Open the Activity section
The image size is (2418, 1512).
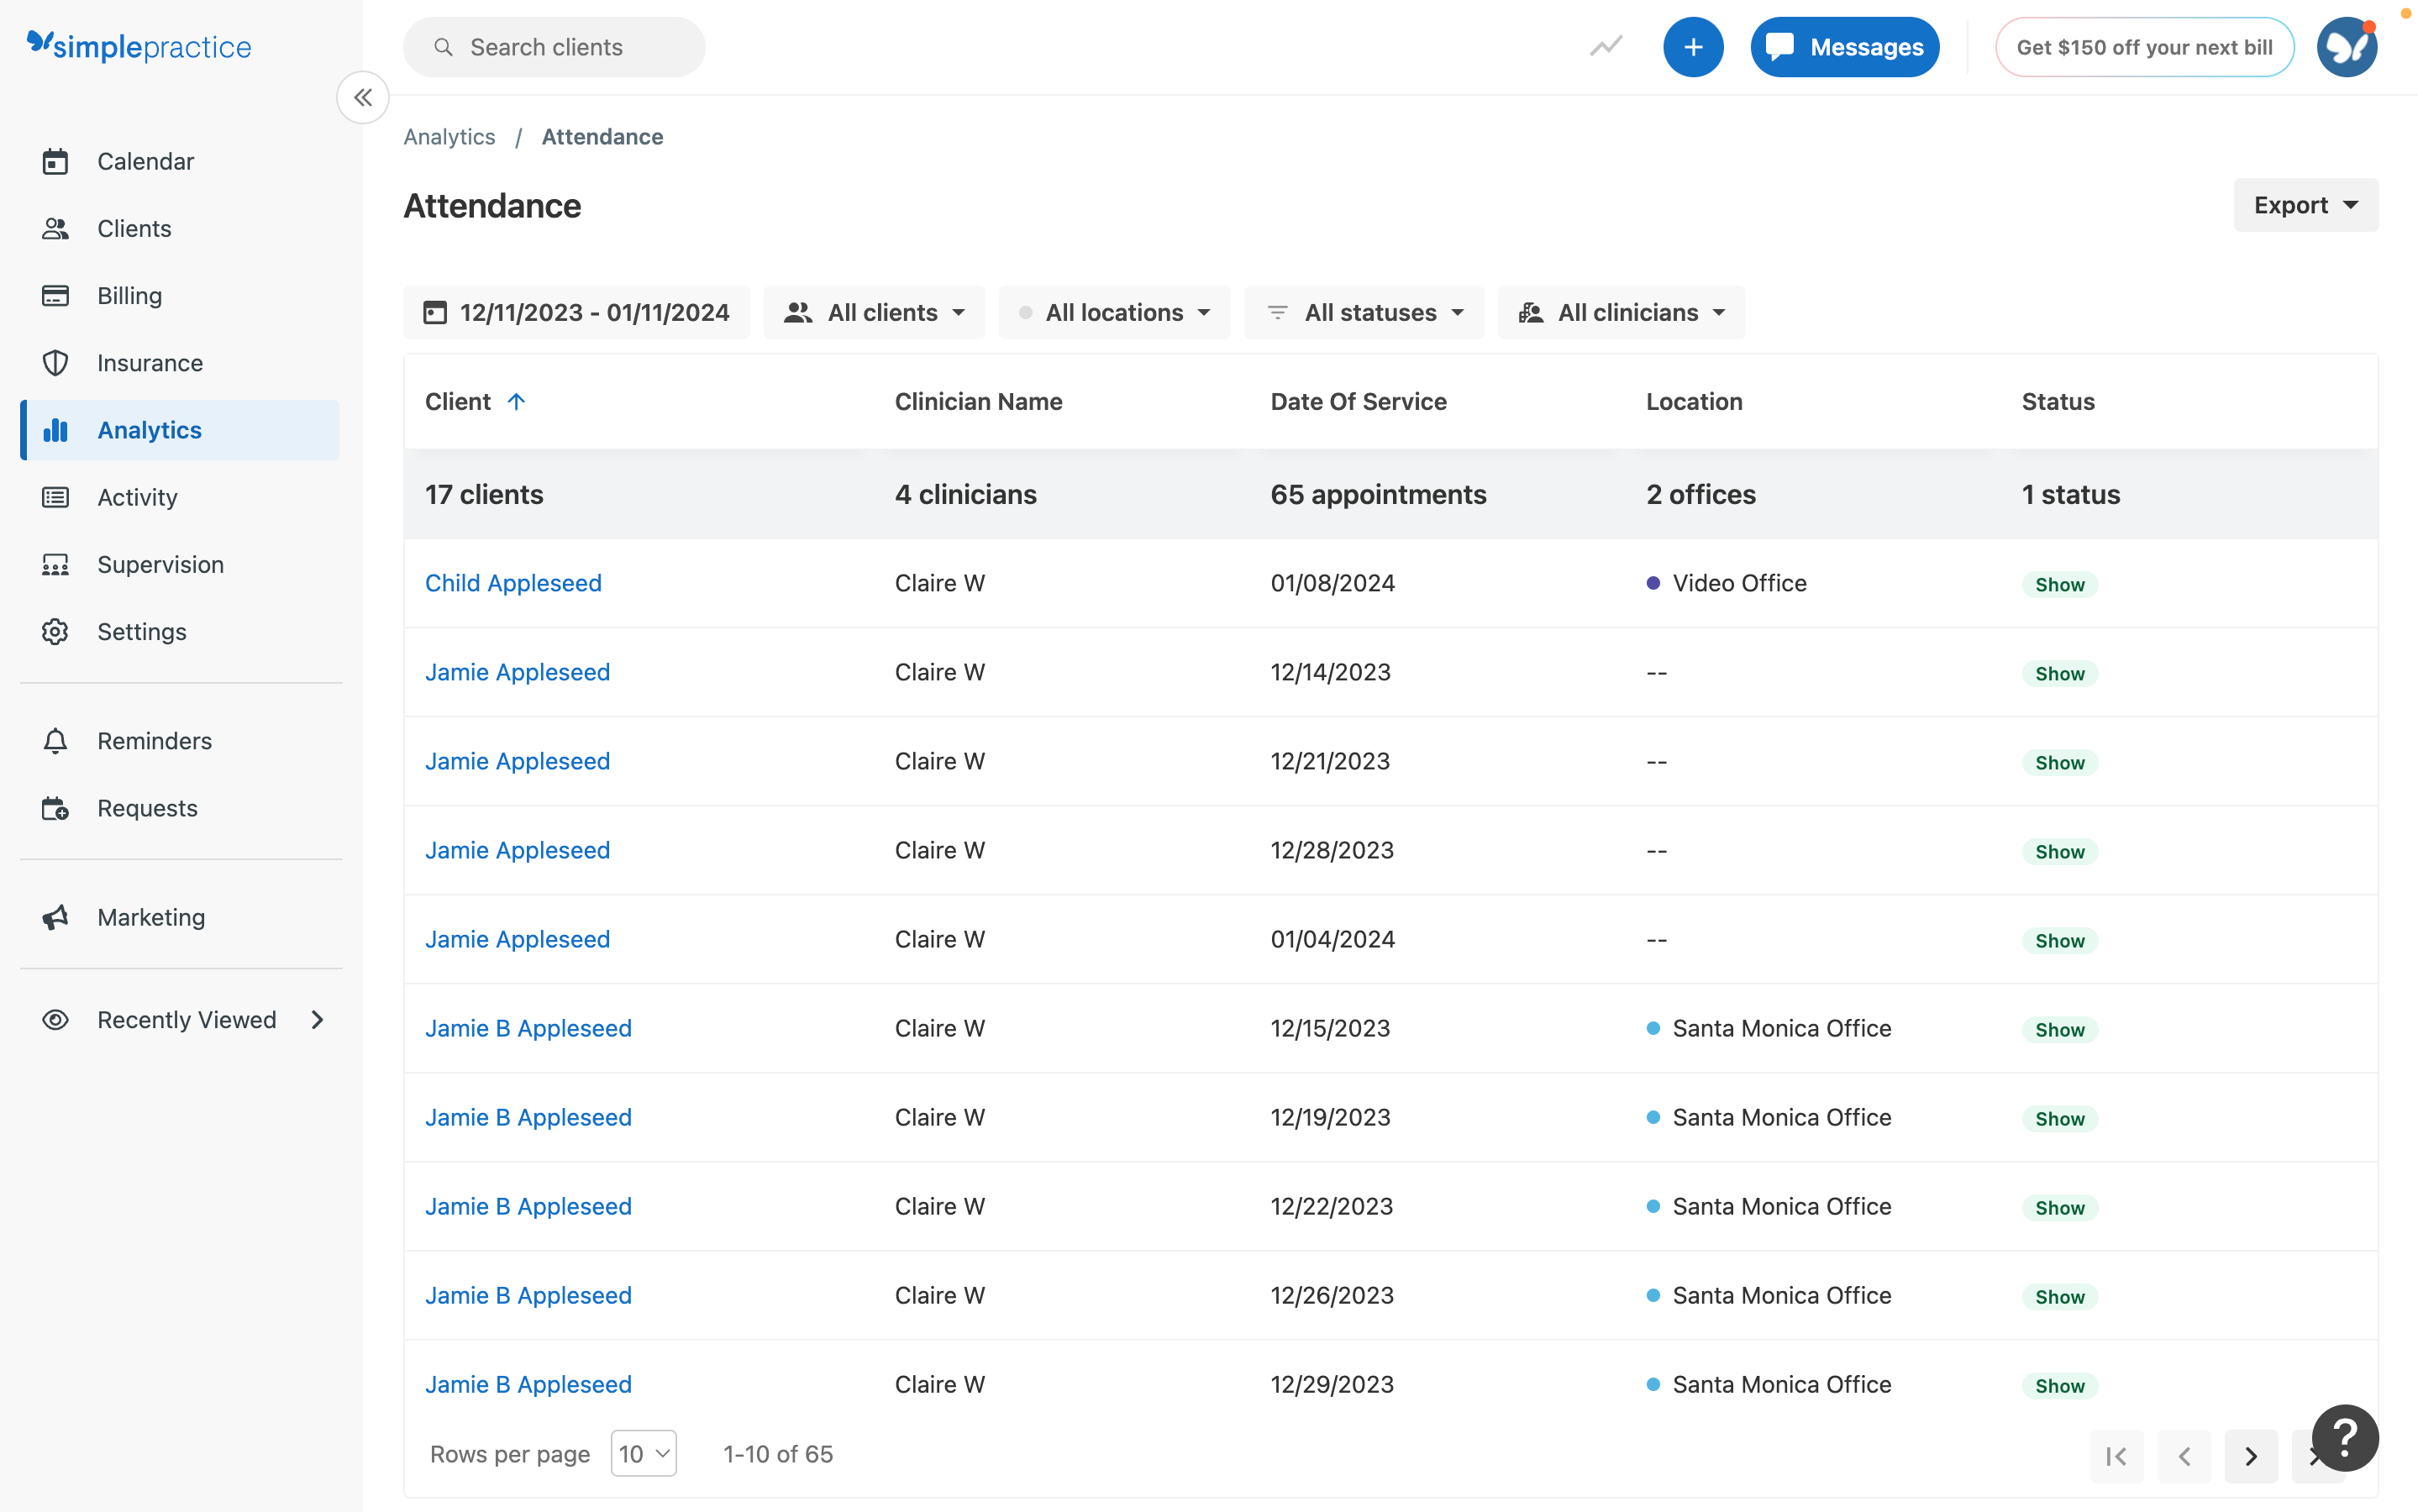click(x=137, y=497)
